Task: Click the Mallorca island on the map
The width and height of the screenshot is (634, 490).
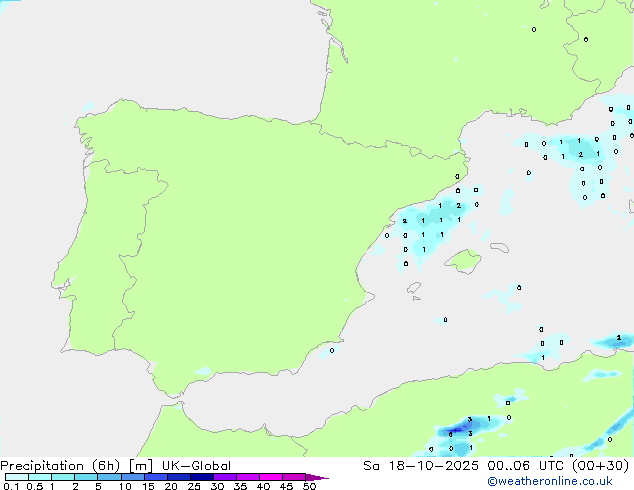Action: click(461, 262)
